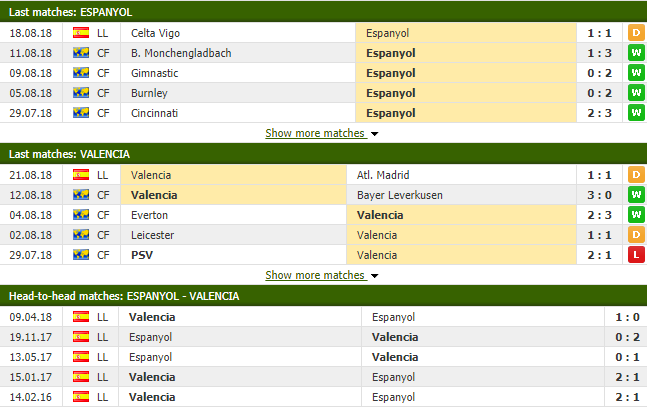Open the Gimnastic vs Espanyol match row
This screenshot has height=408, width=651.
[x=323, y=73]
